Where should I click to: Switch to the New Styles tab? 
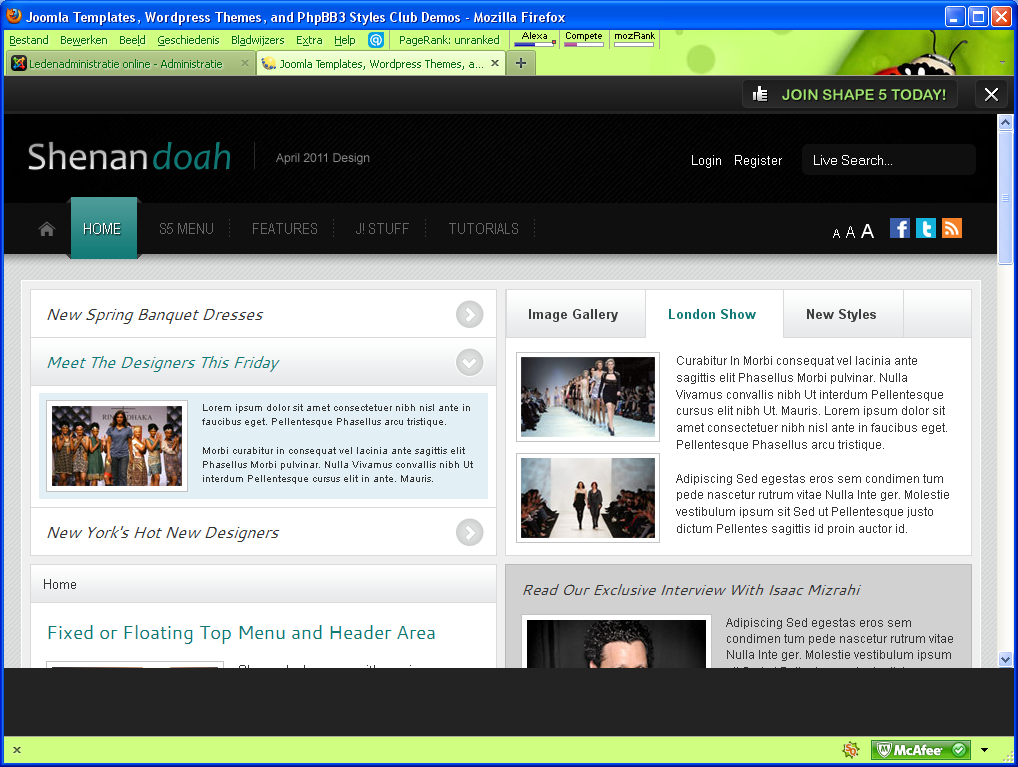click(x=843, y=314)
